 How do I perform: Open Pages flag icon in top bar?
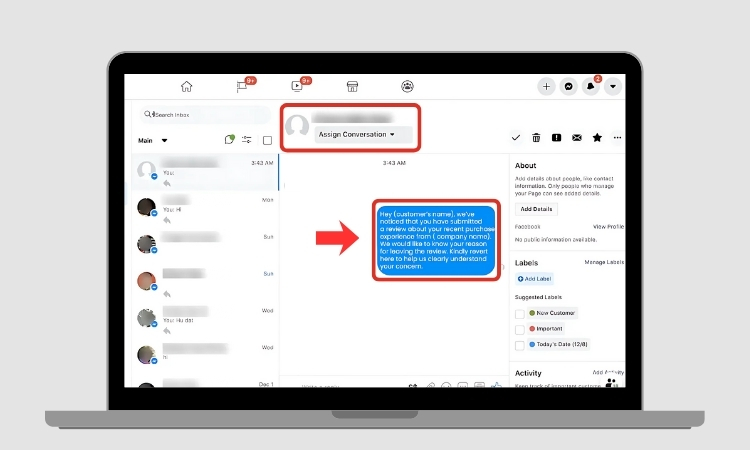coord(242,87)
